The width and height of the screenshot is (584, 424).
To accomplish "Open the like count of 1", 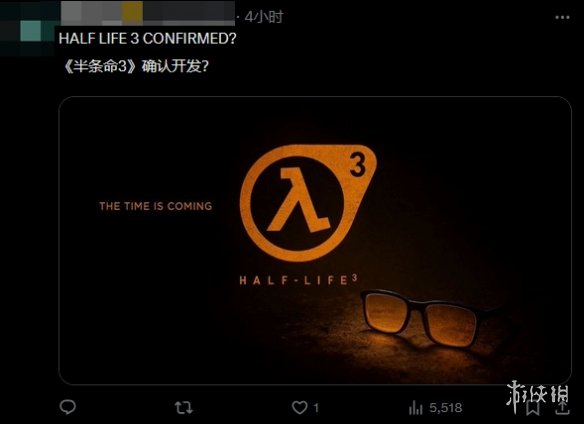I will pos(316,408).
